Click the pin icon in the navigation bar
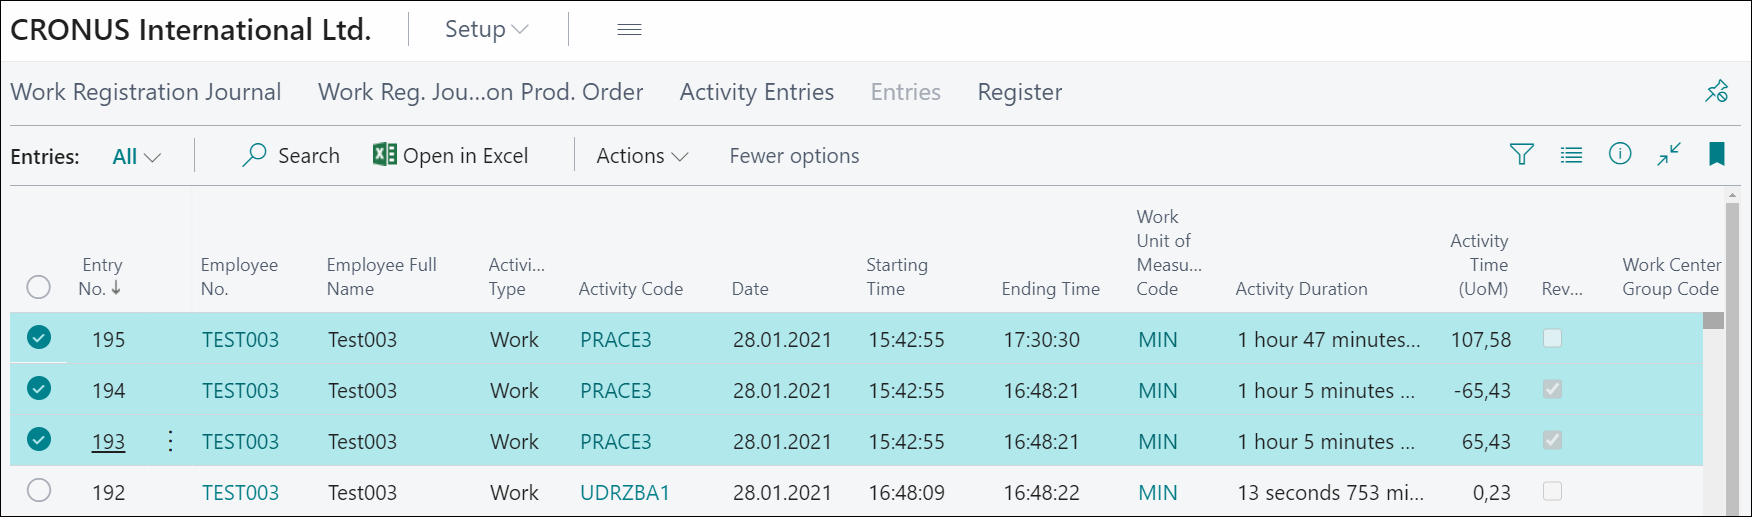 1717,91
